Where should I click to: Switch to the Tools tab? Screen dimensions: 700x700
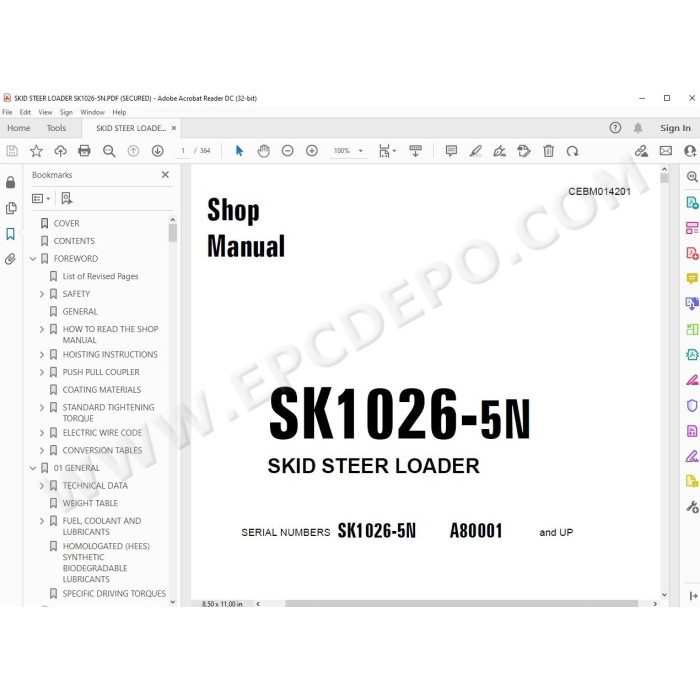pyautogui.click(x=56, y=128)
